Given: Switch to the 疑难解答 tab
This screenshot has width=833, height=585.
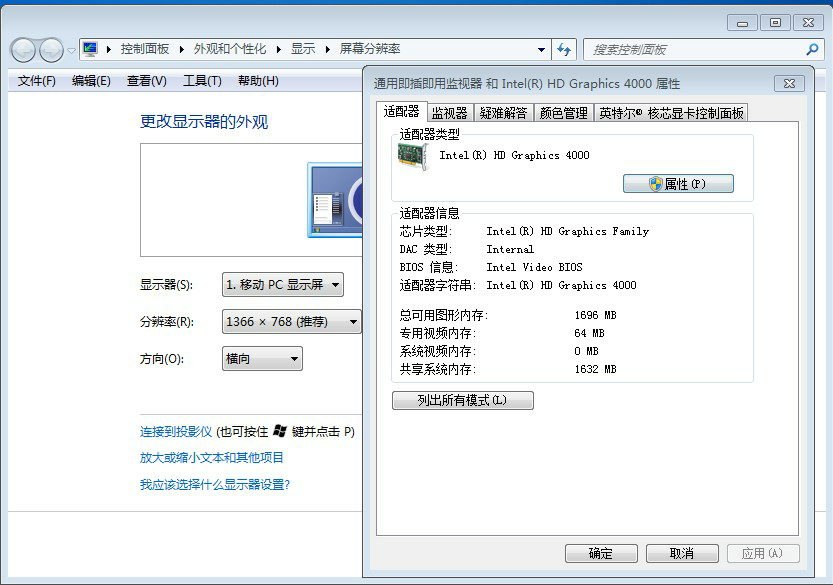Looking at the screenshot, I should point(503,113).
